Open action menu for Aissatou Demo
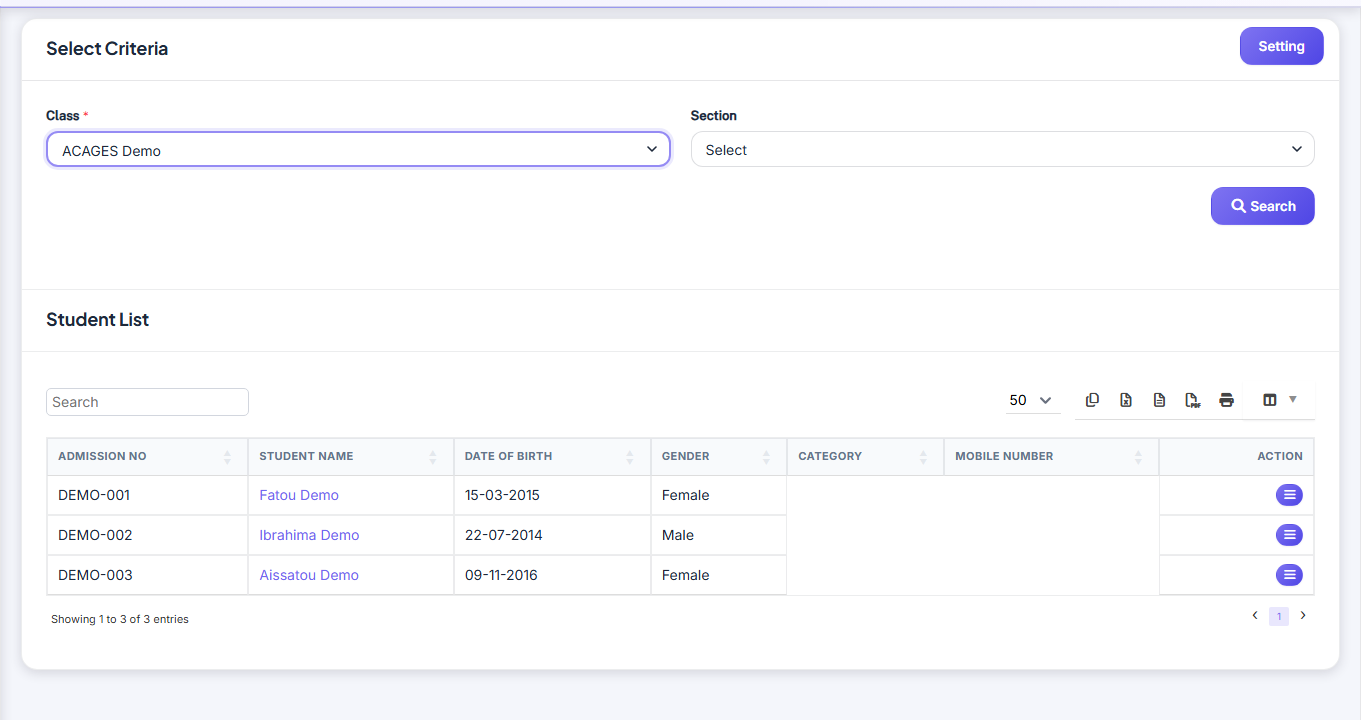The width and height of the screenshot is (1361, 720). click(x=1289, y=575)
